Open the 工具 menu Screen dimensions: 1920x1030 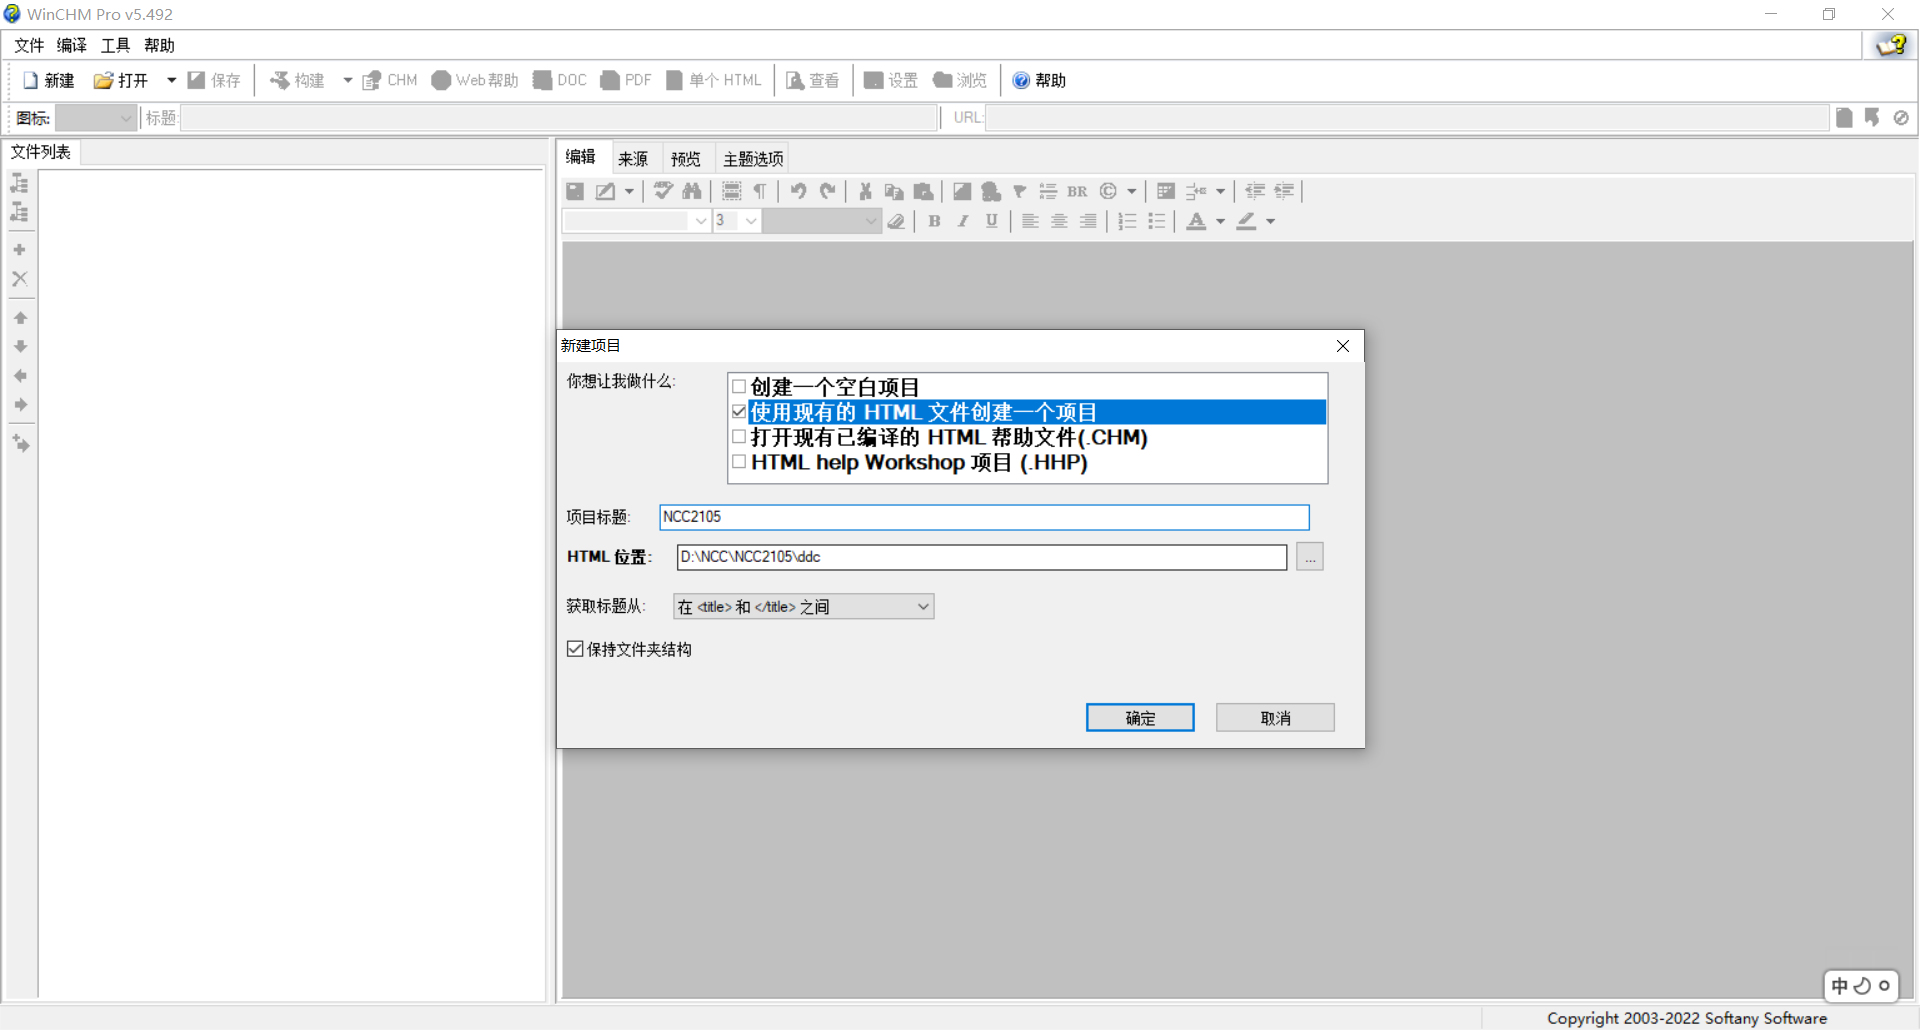point(114,45)
